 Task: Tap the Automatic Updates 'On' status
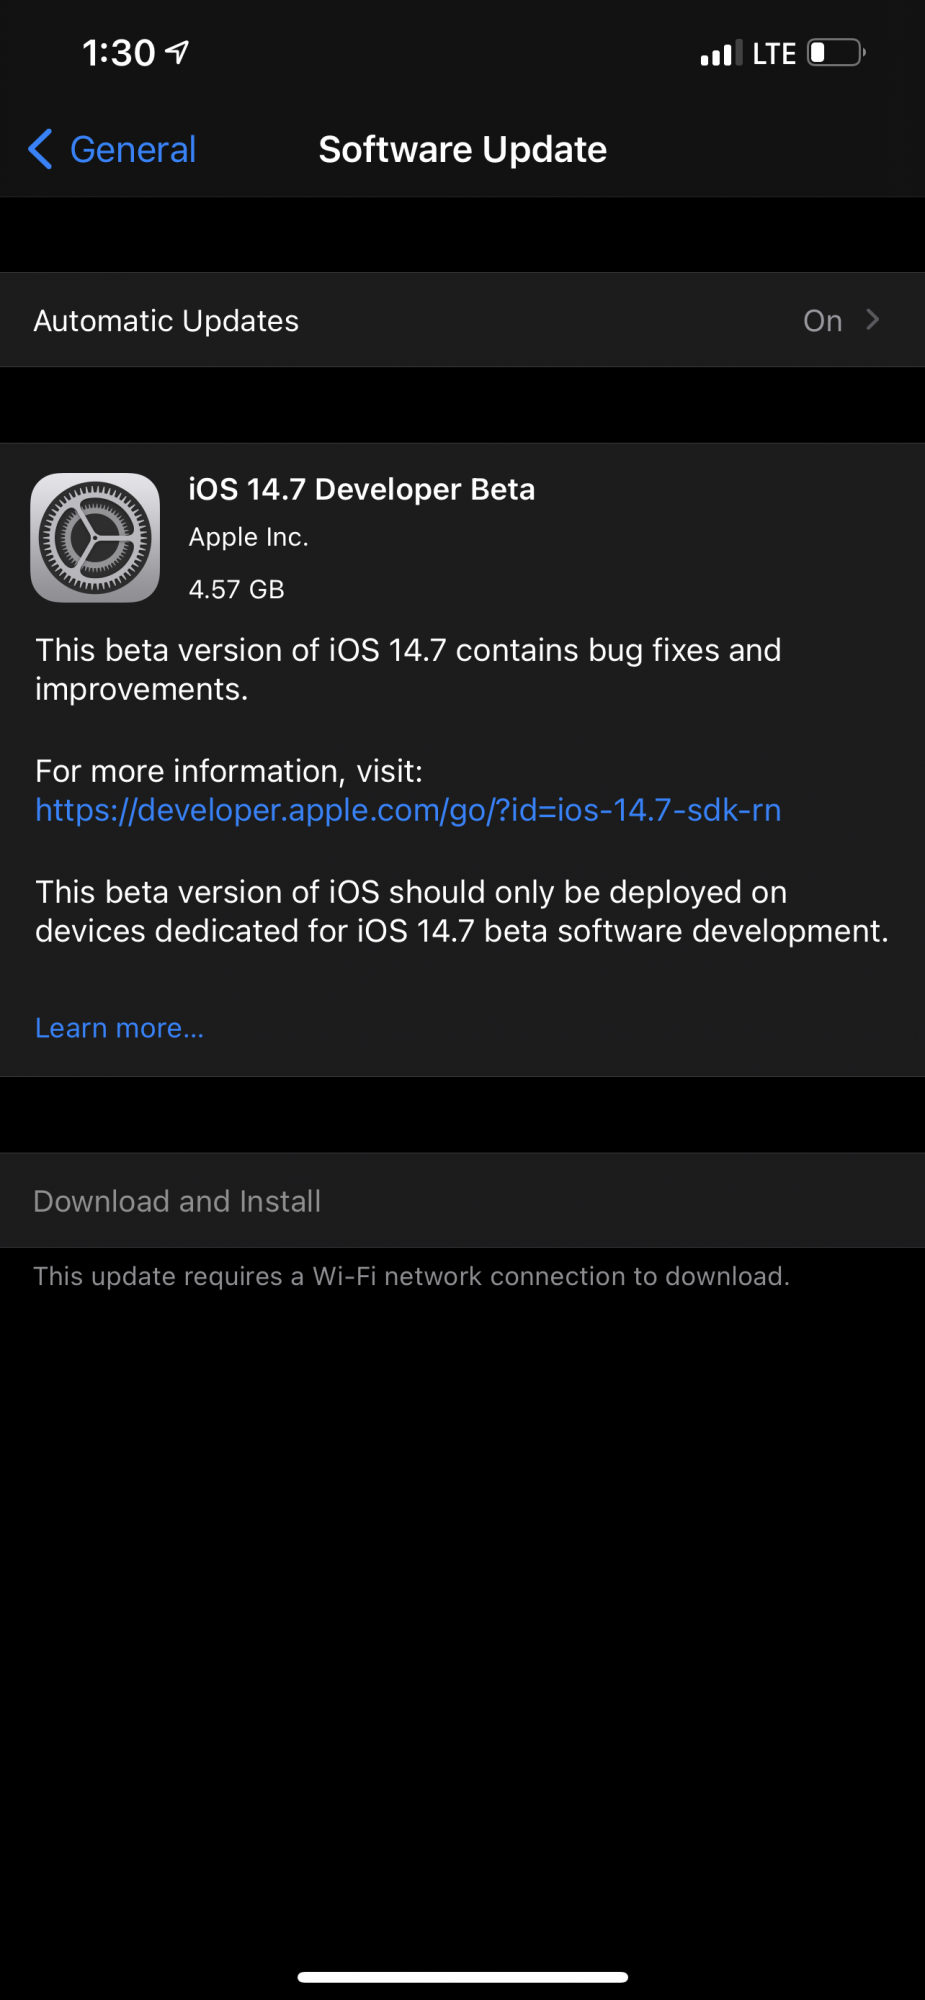point(822,321)
